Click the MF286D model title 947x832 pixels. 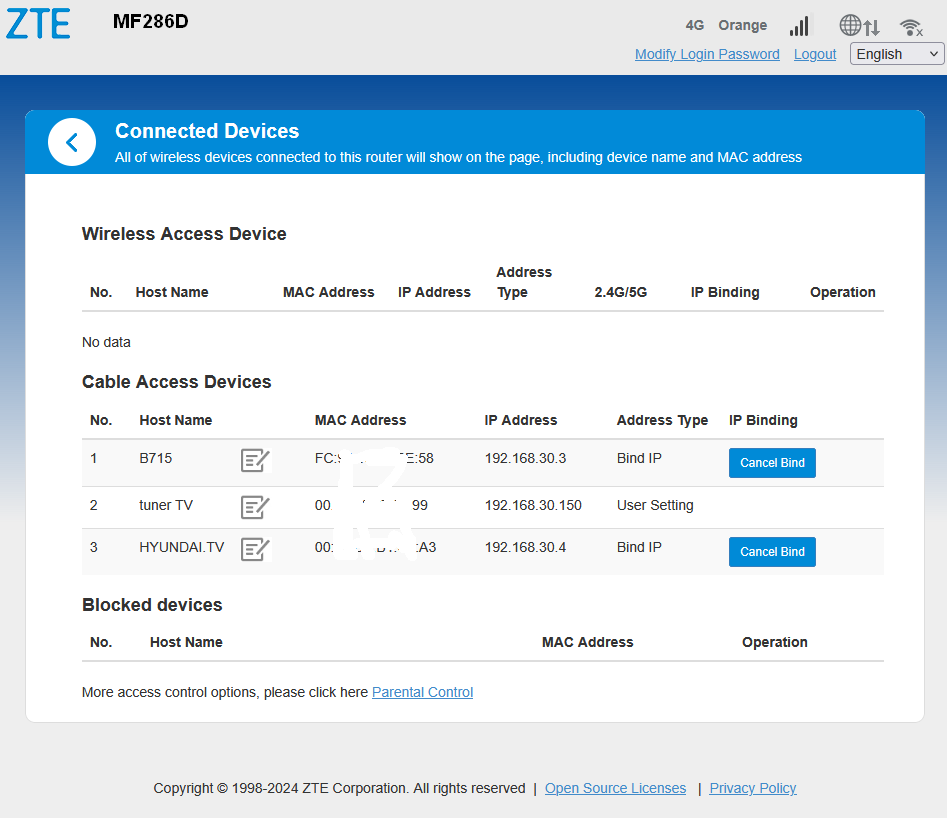[x=150, y=22]
